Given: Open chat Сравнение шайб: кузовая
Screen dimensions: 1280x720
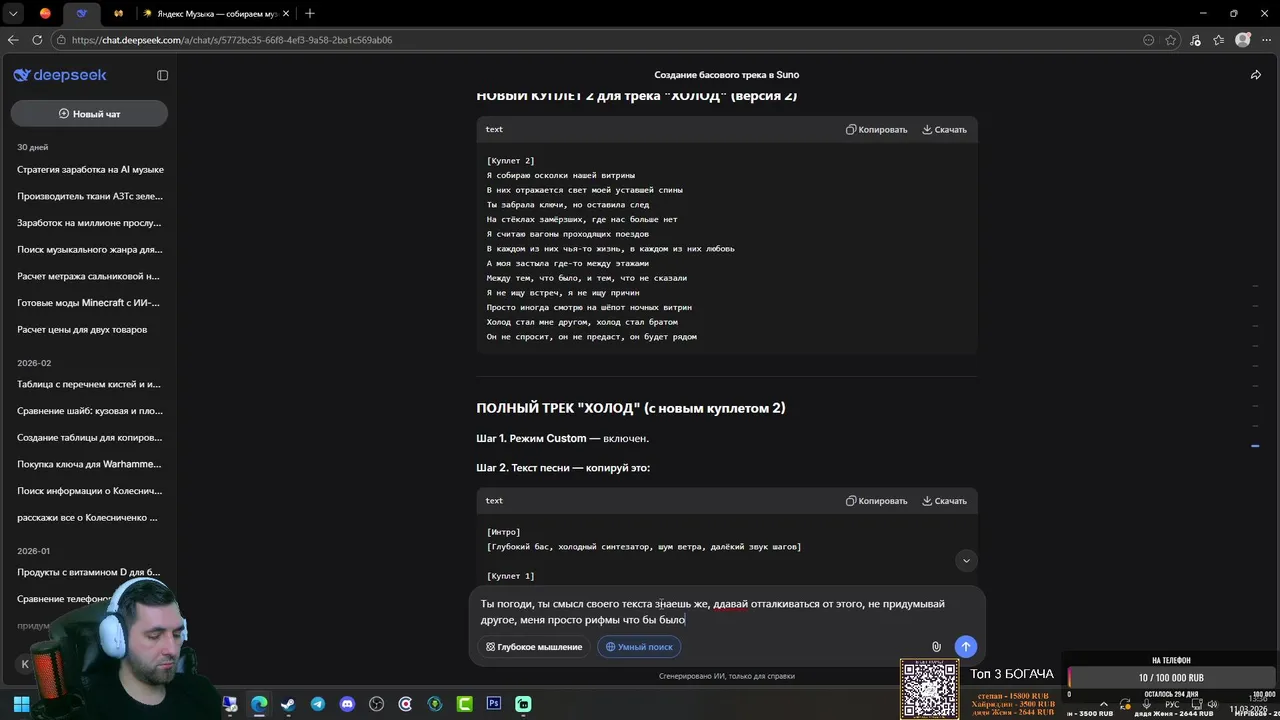Looking at the screenshot, I should point(90,411).
